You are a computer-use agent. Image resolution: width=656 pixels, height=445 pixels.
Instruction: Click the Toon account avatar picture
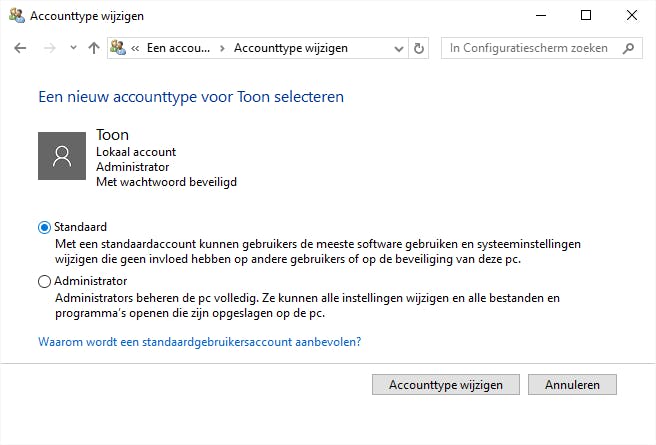pos(62,155)
